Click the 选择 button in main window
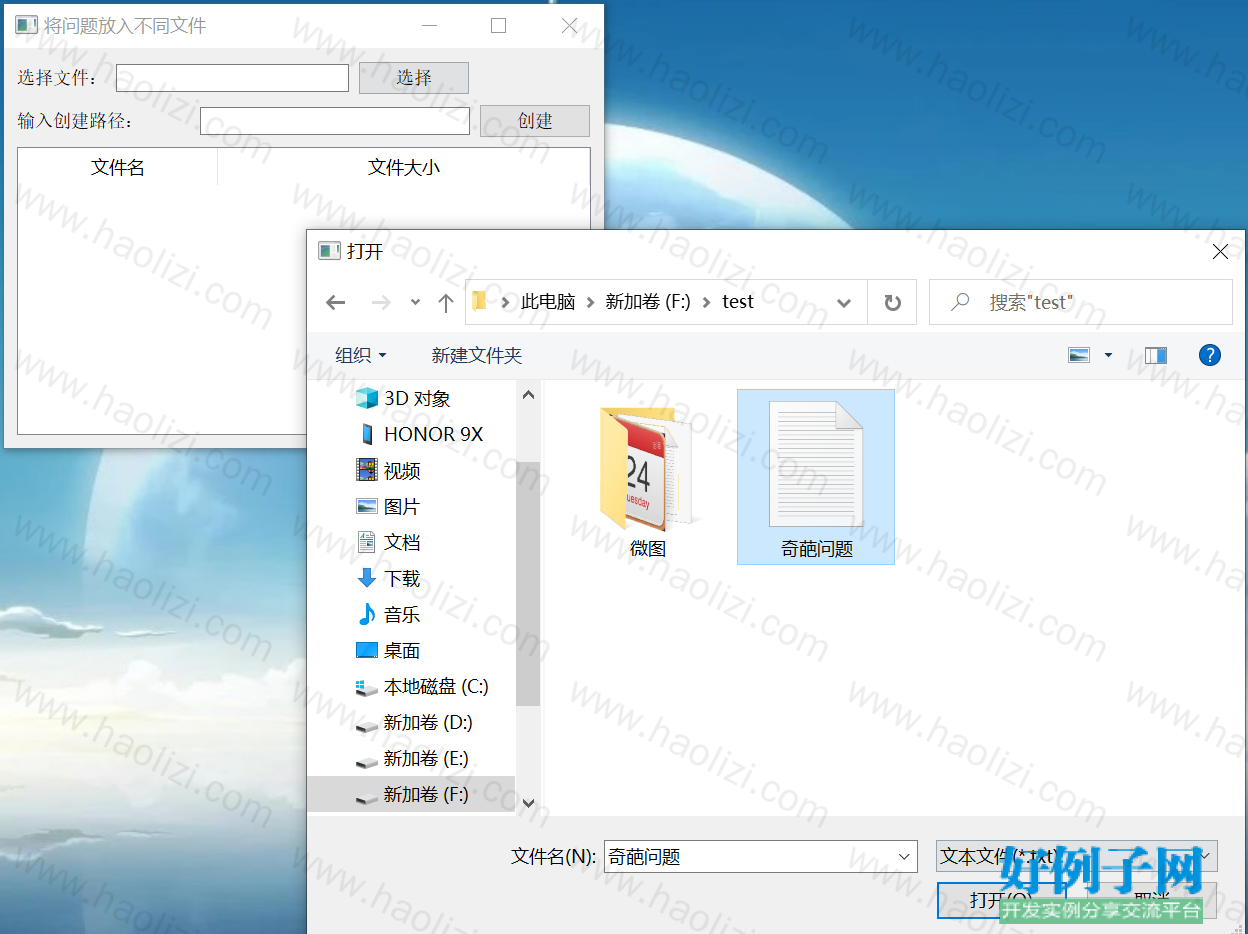Viewport: 1248px width, 934px height. click(413, 78)
